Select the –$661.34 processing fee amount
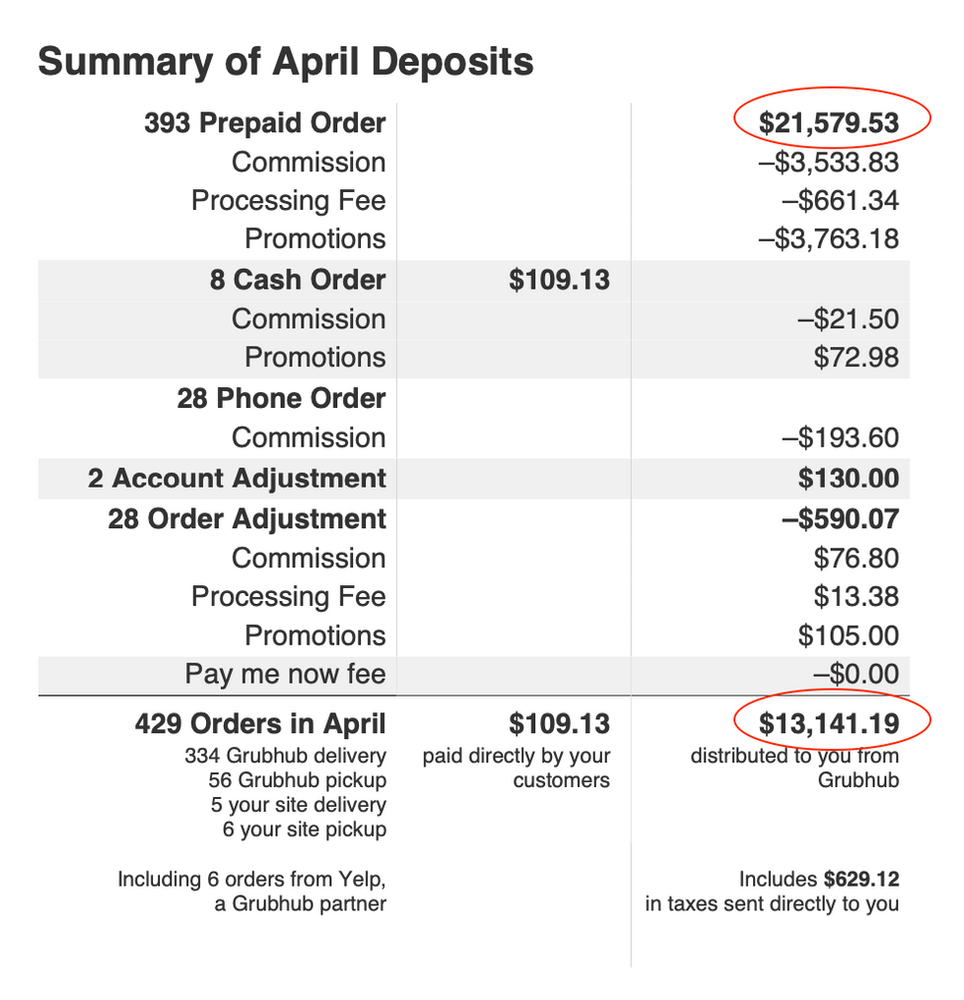 [840, 201]
